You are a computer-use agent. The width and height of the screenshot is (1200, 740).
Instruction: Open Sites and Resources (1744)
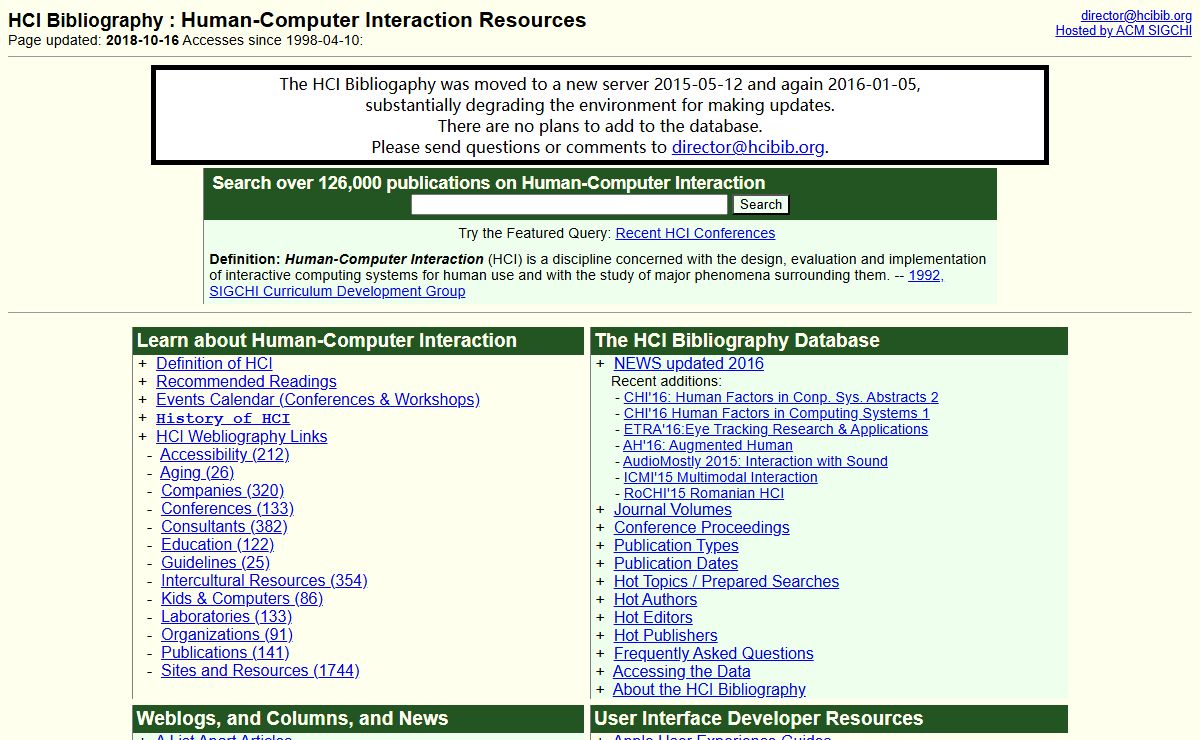[x=260, y=671]
